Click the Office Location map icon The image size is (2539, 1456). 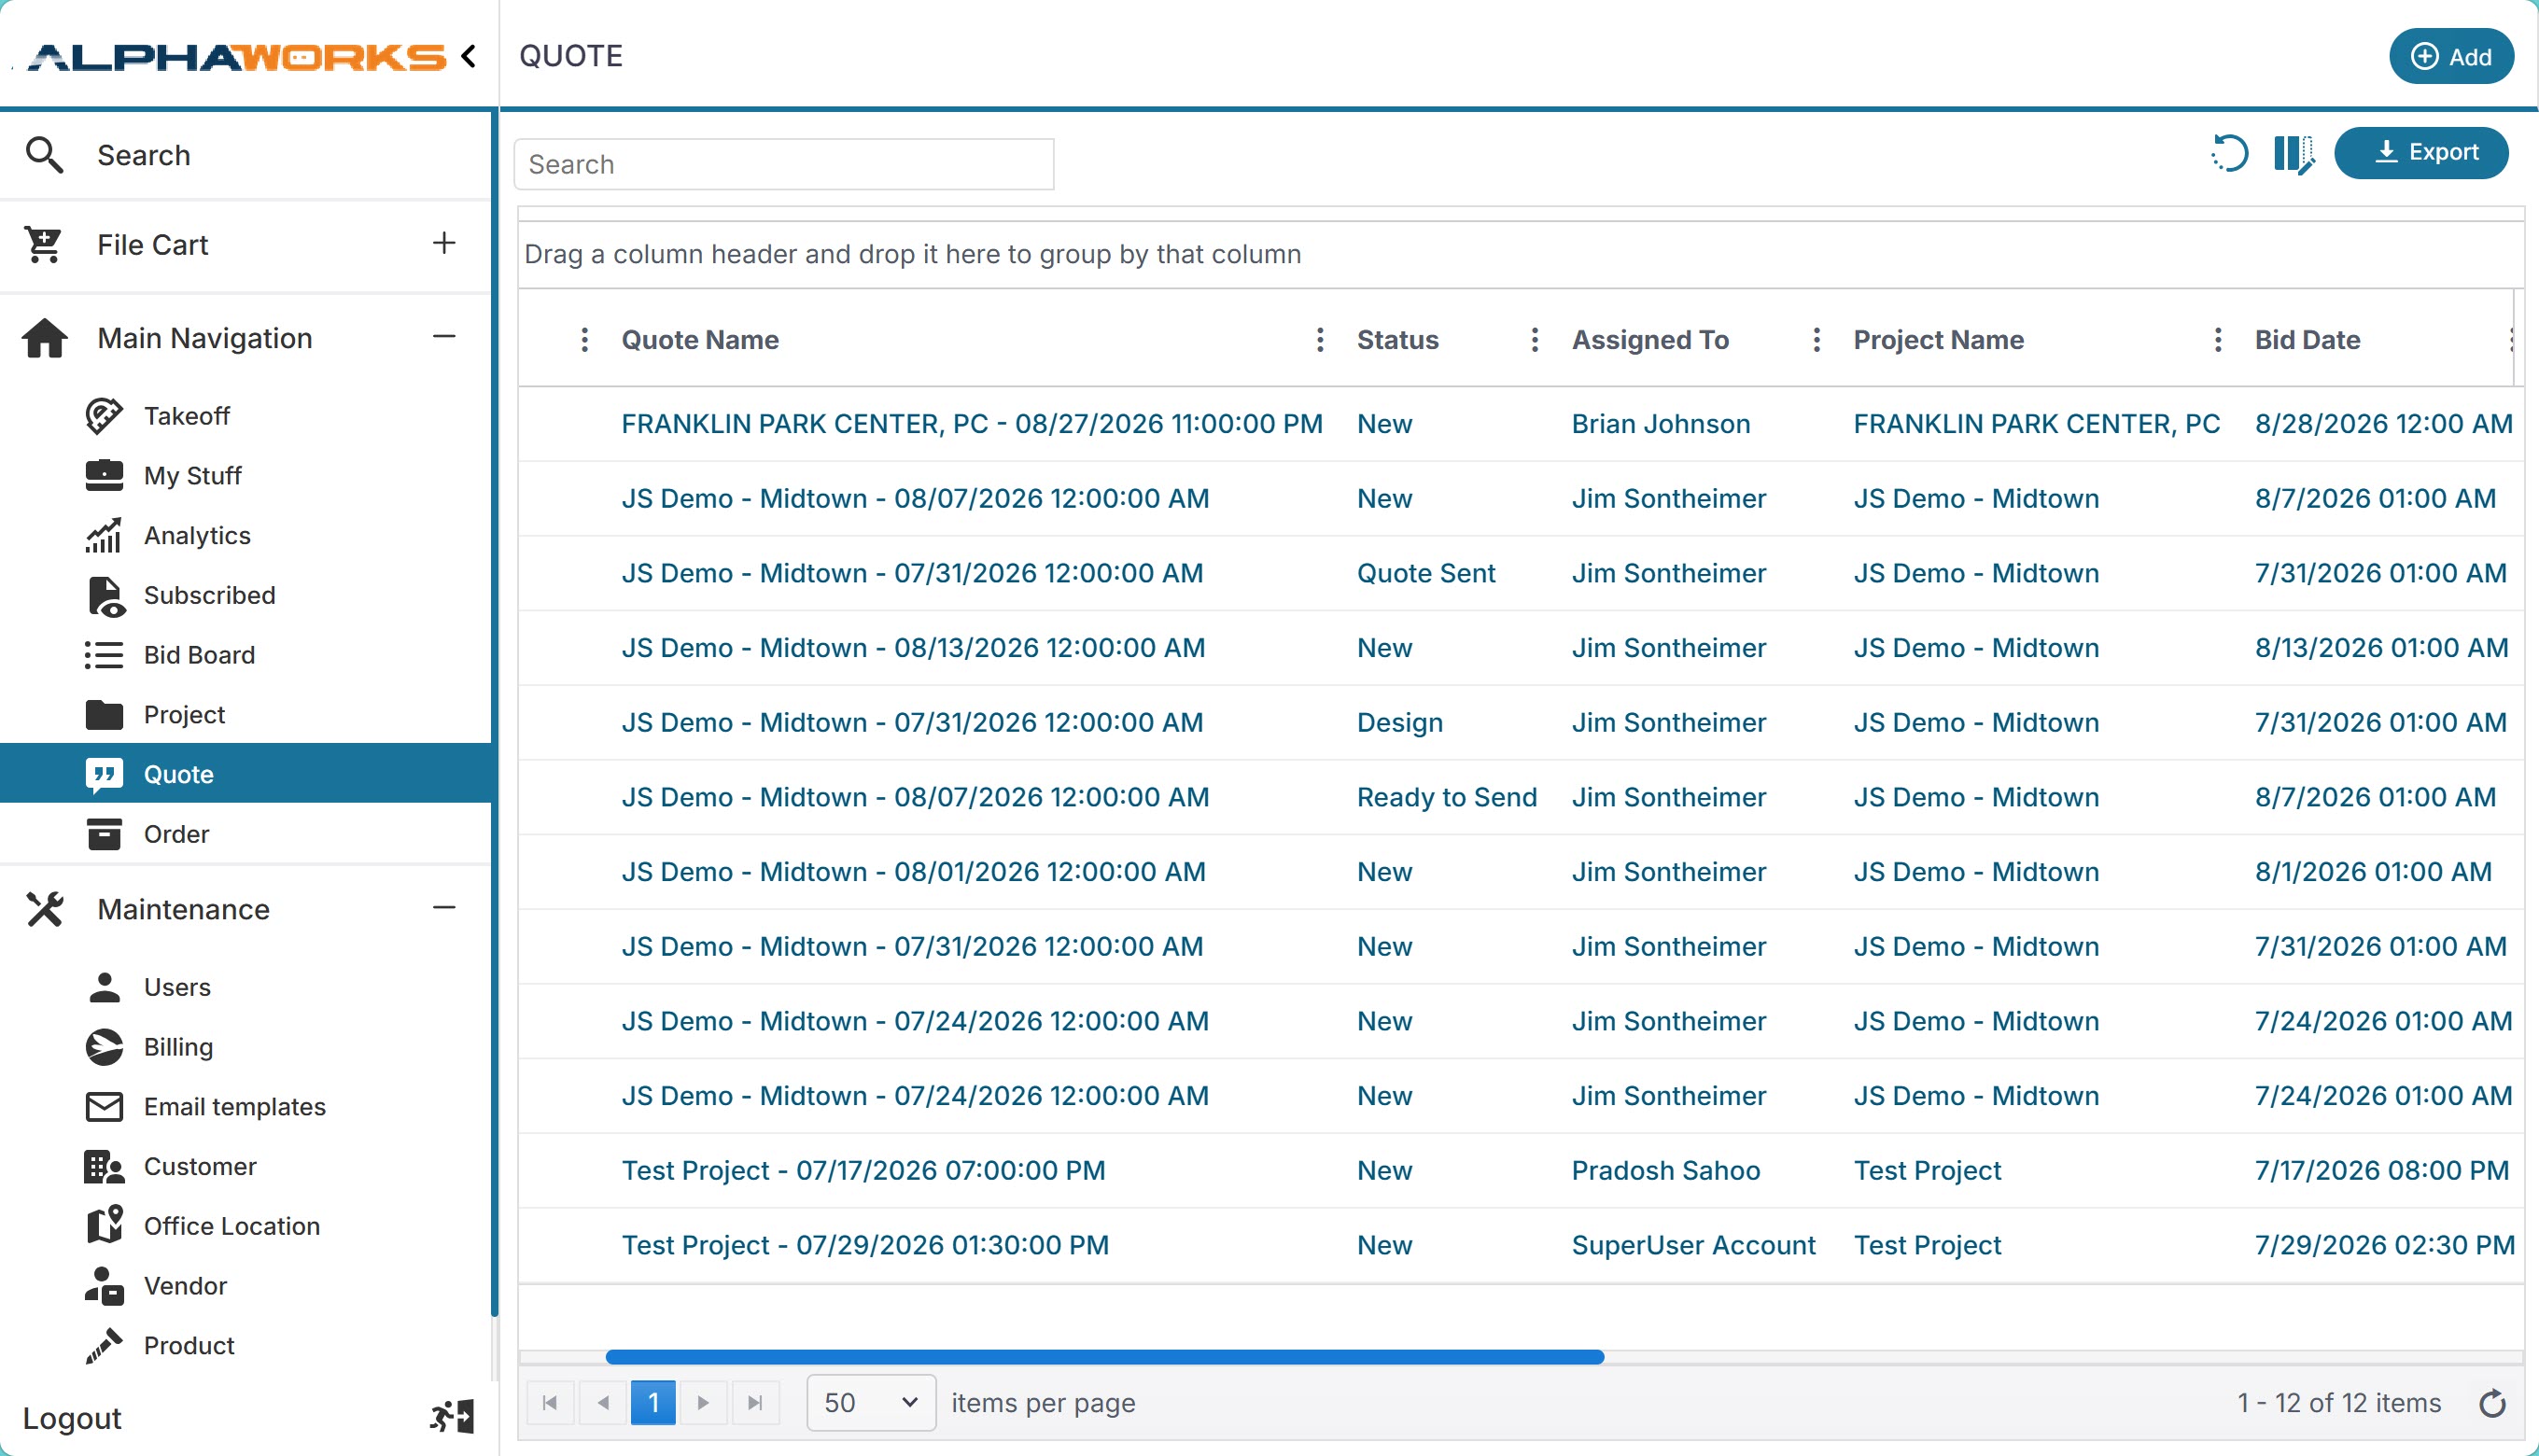[x=104, y=1226]
